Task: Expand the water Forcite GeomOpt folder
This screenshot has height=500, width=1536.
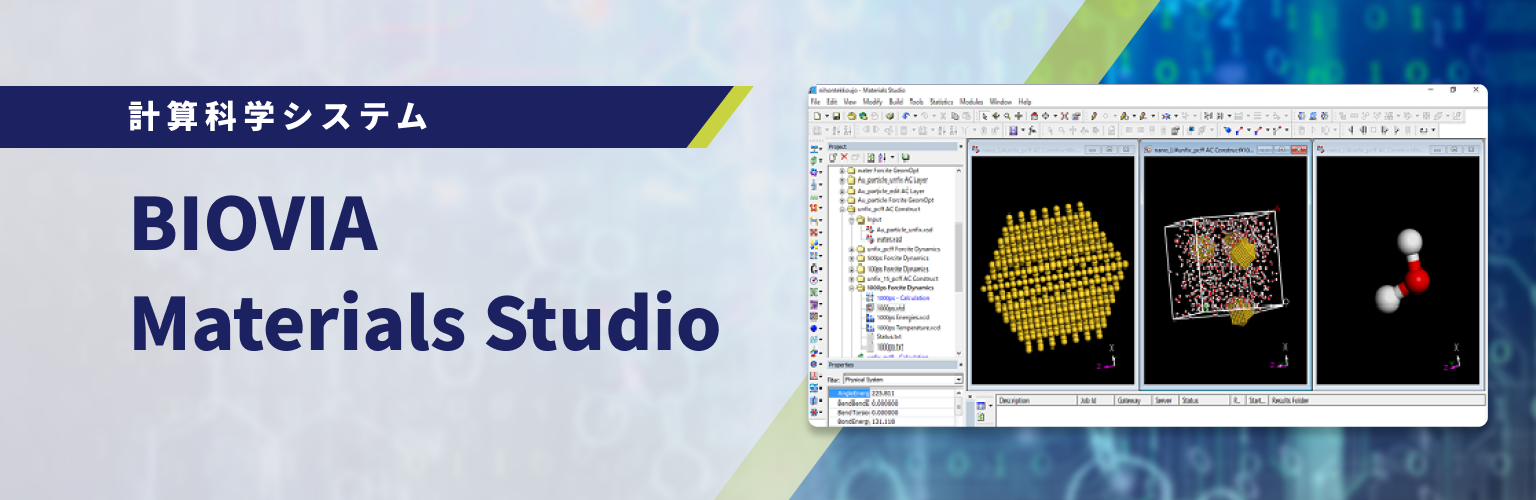Action: coord(842,170)
